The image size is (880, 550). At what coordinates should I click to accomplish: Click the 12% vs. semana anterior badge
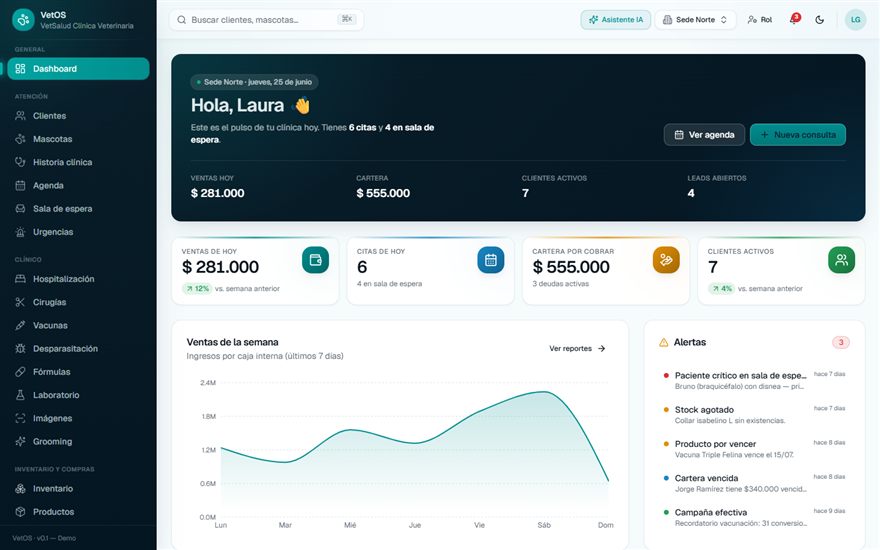click(196, 288)
